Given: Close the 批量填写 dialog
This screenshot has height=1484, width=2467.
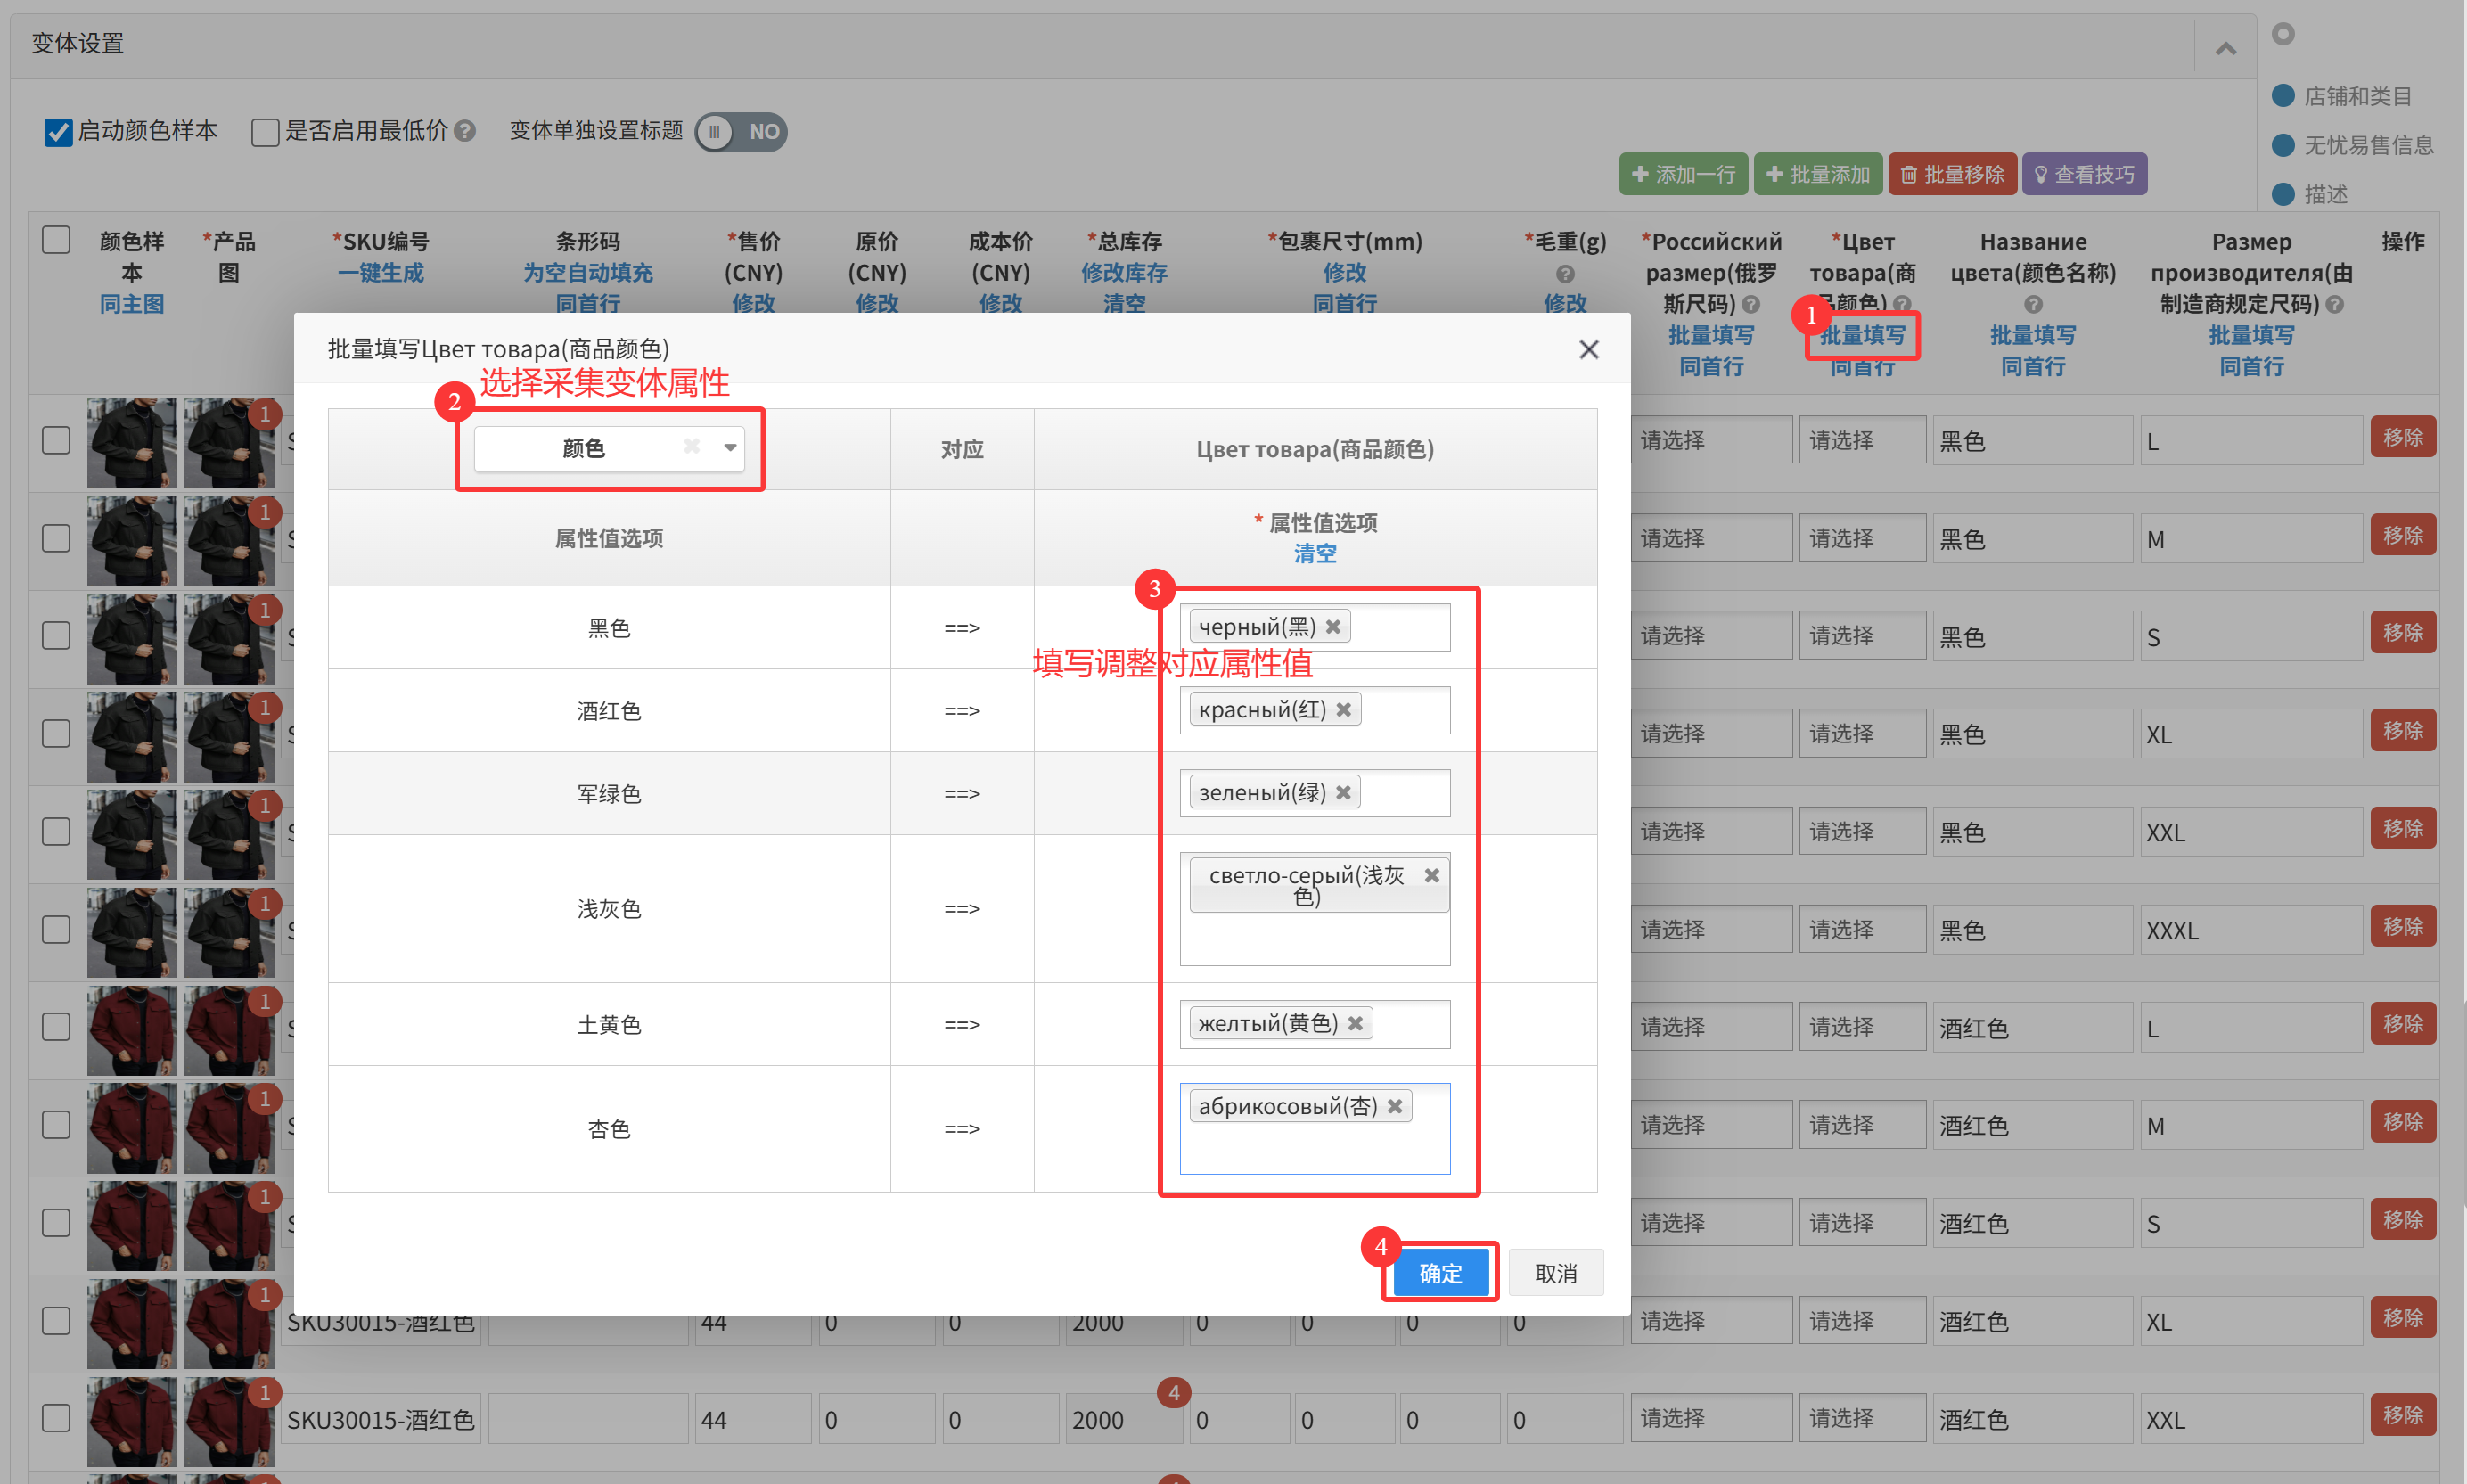Looking at the screenshot, I should tap(1588, 349).
